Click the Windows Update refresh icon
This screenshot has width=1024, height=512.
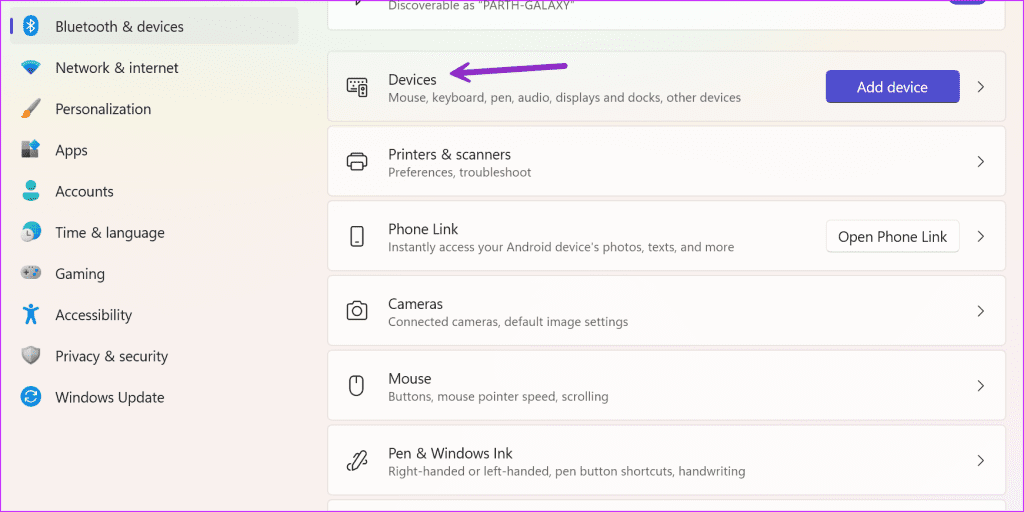click(x=31, y=397)
